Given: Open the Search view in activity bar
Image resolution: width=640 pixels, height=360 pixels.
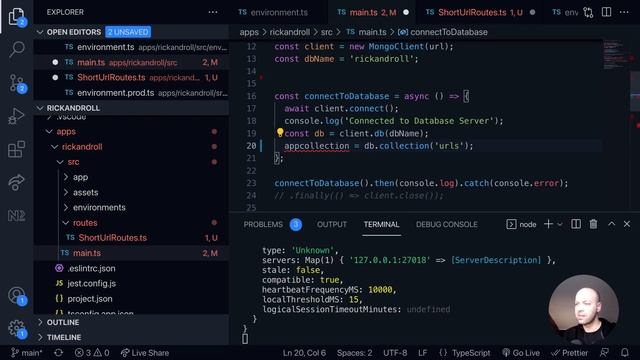Looking at the screenshot, I should 16,49.
